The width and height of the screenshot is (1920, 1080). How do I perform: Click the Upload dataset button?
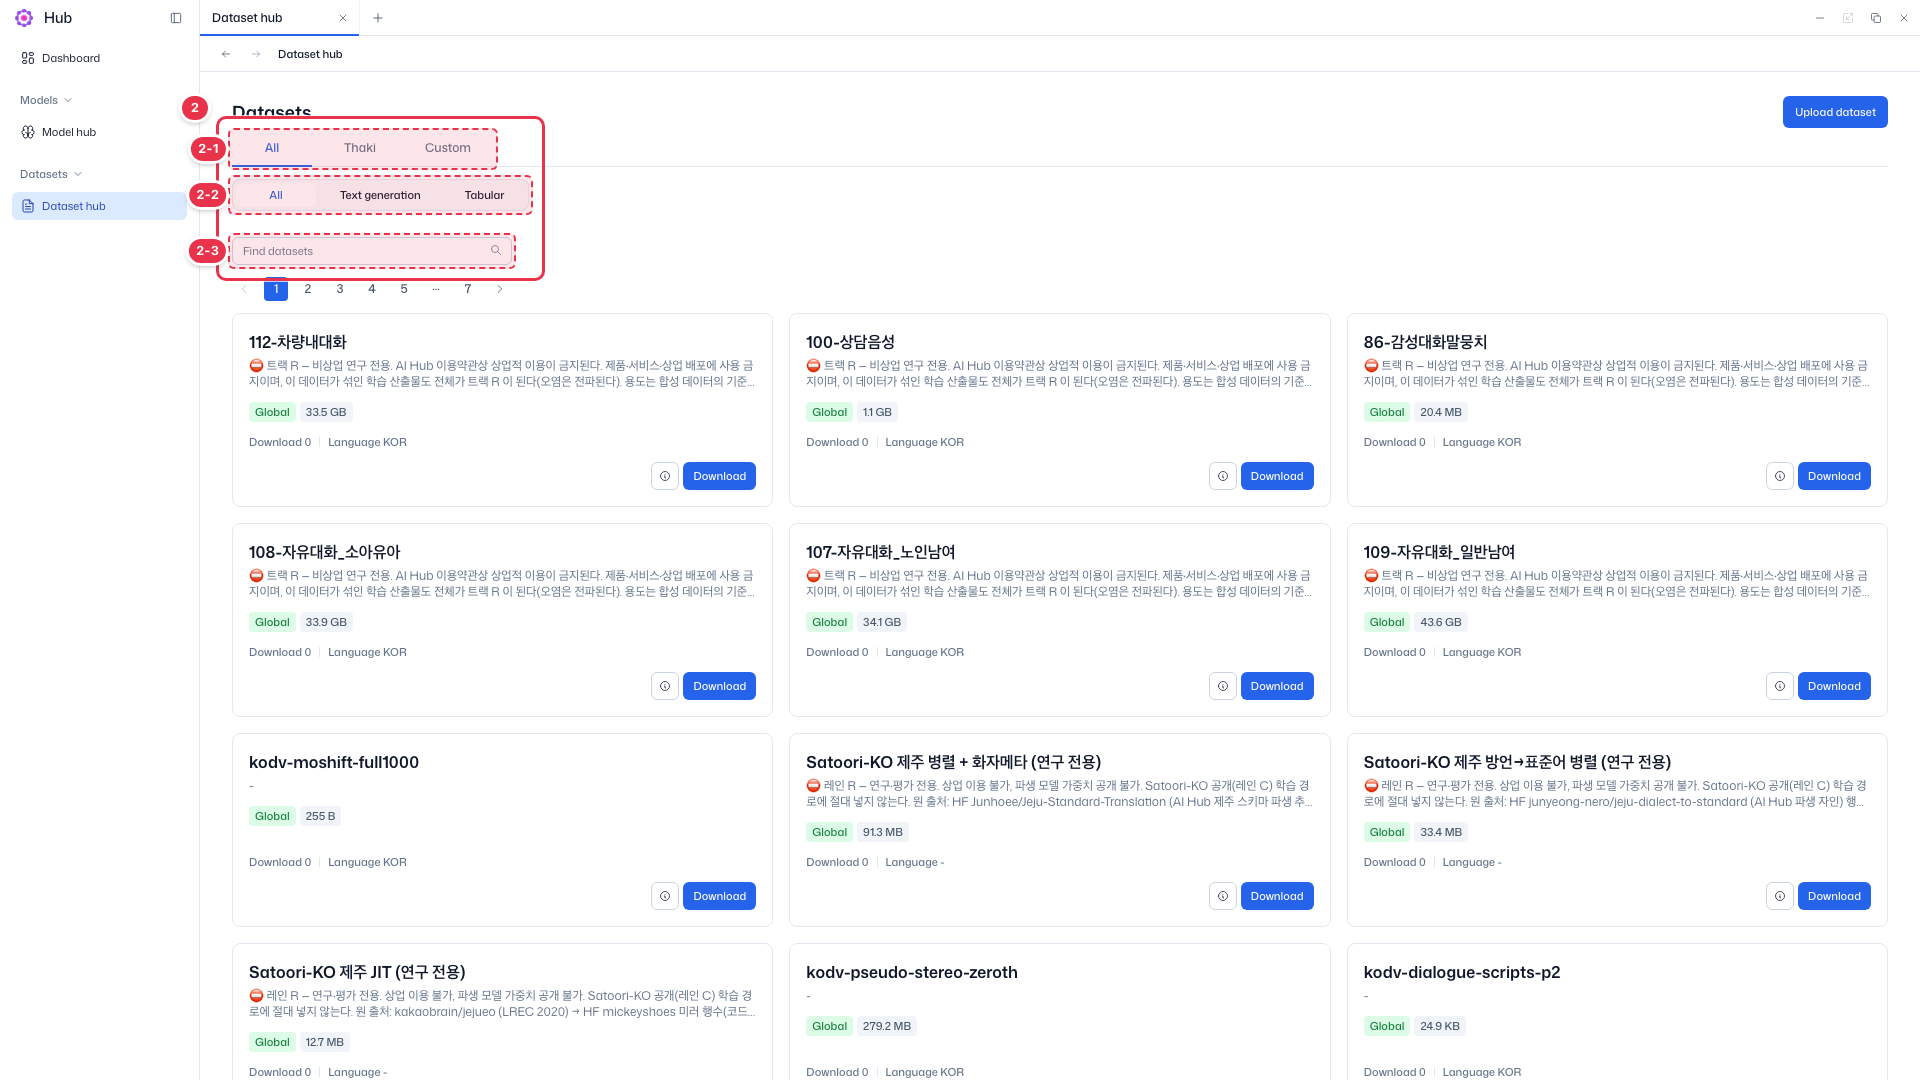[x=1835, y=112]
